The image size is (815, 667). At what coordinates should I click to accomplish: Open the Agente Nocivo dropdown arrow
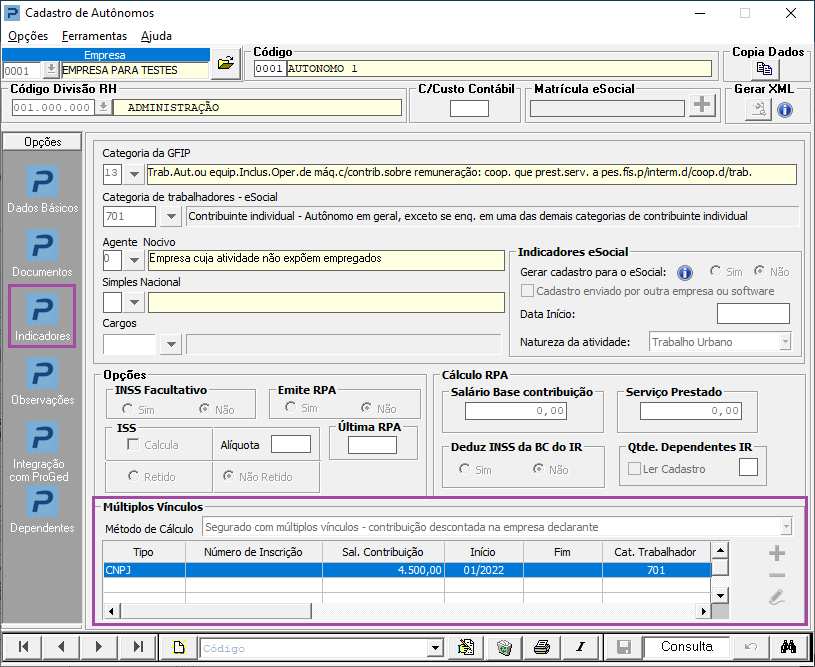point(135,260)
